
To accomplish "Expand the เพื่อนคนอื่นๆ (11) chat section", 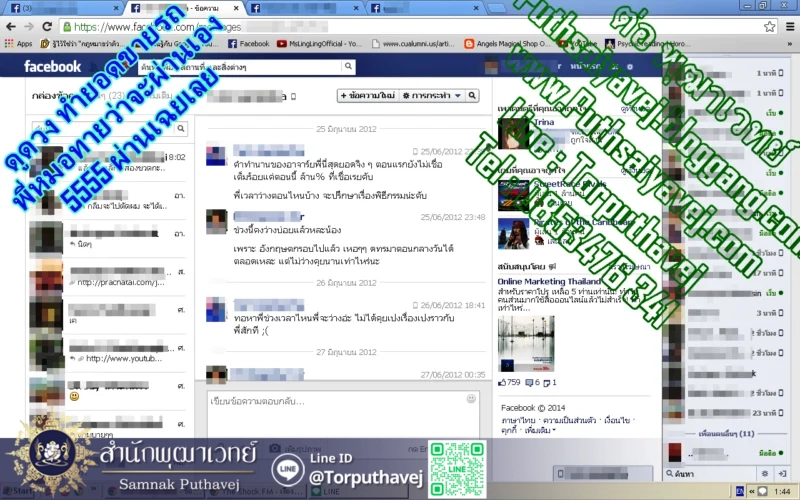I will click(726, 434).
